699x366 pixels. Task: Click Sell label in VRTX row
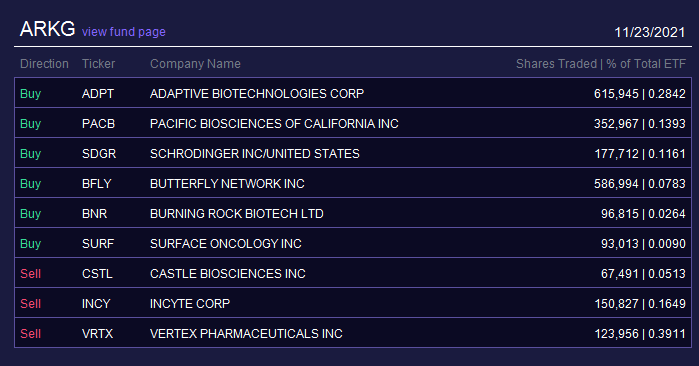[x=30, y=333]
